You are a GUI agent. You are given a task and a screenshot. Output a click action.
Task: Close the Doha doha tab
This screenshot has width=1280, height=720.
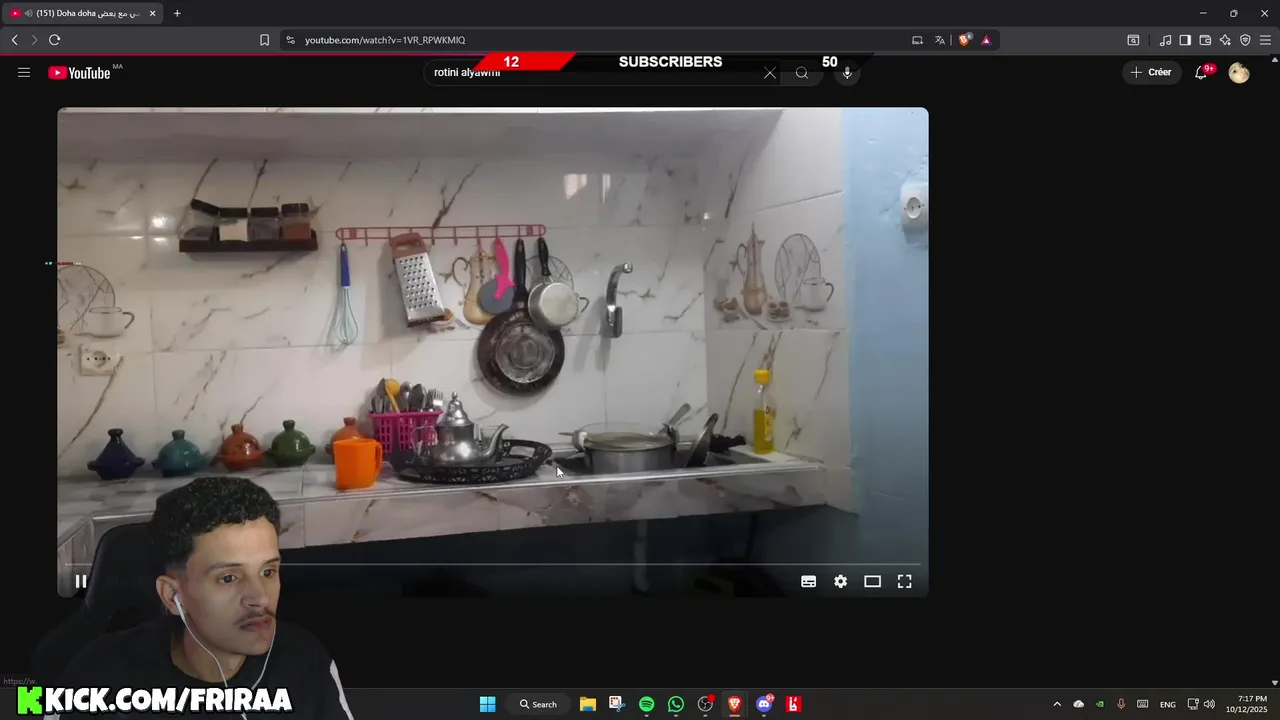pos(152,13)
